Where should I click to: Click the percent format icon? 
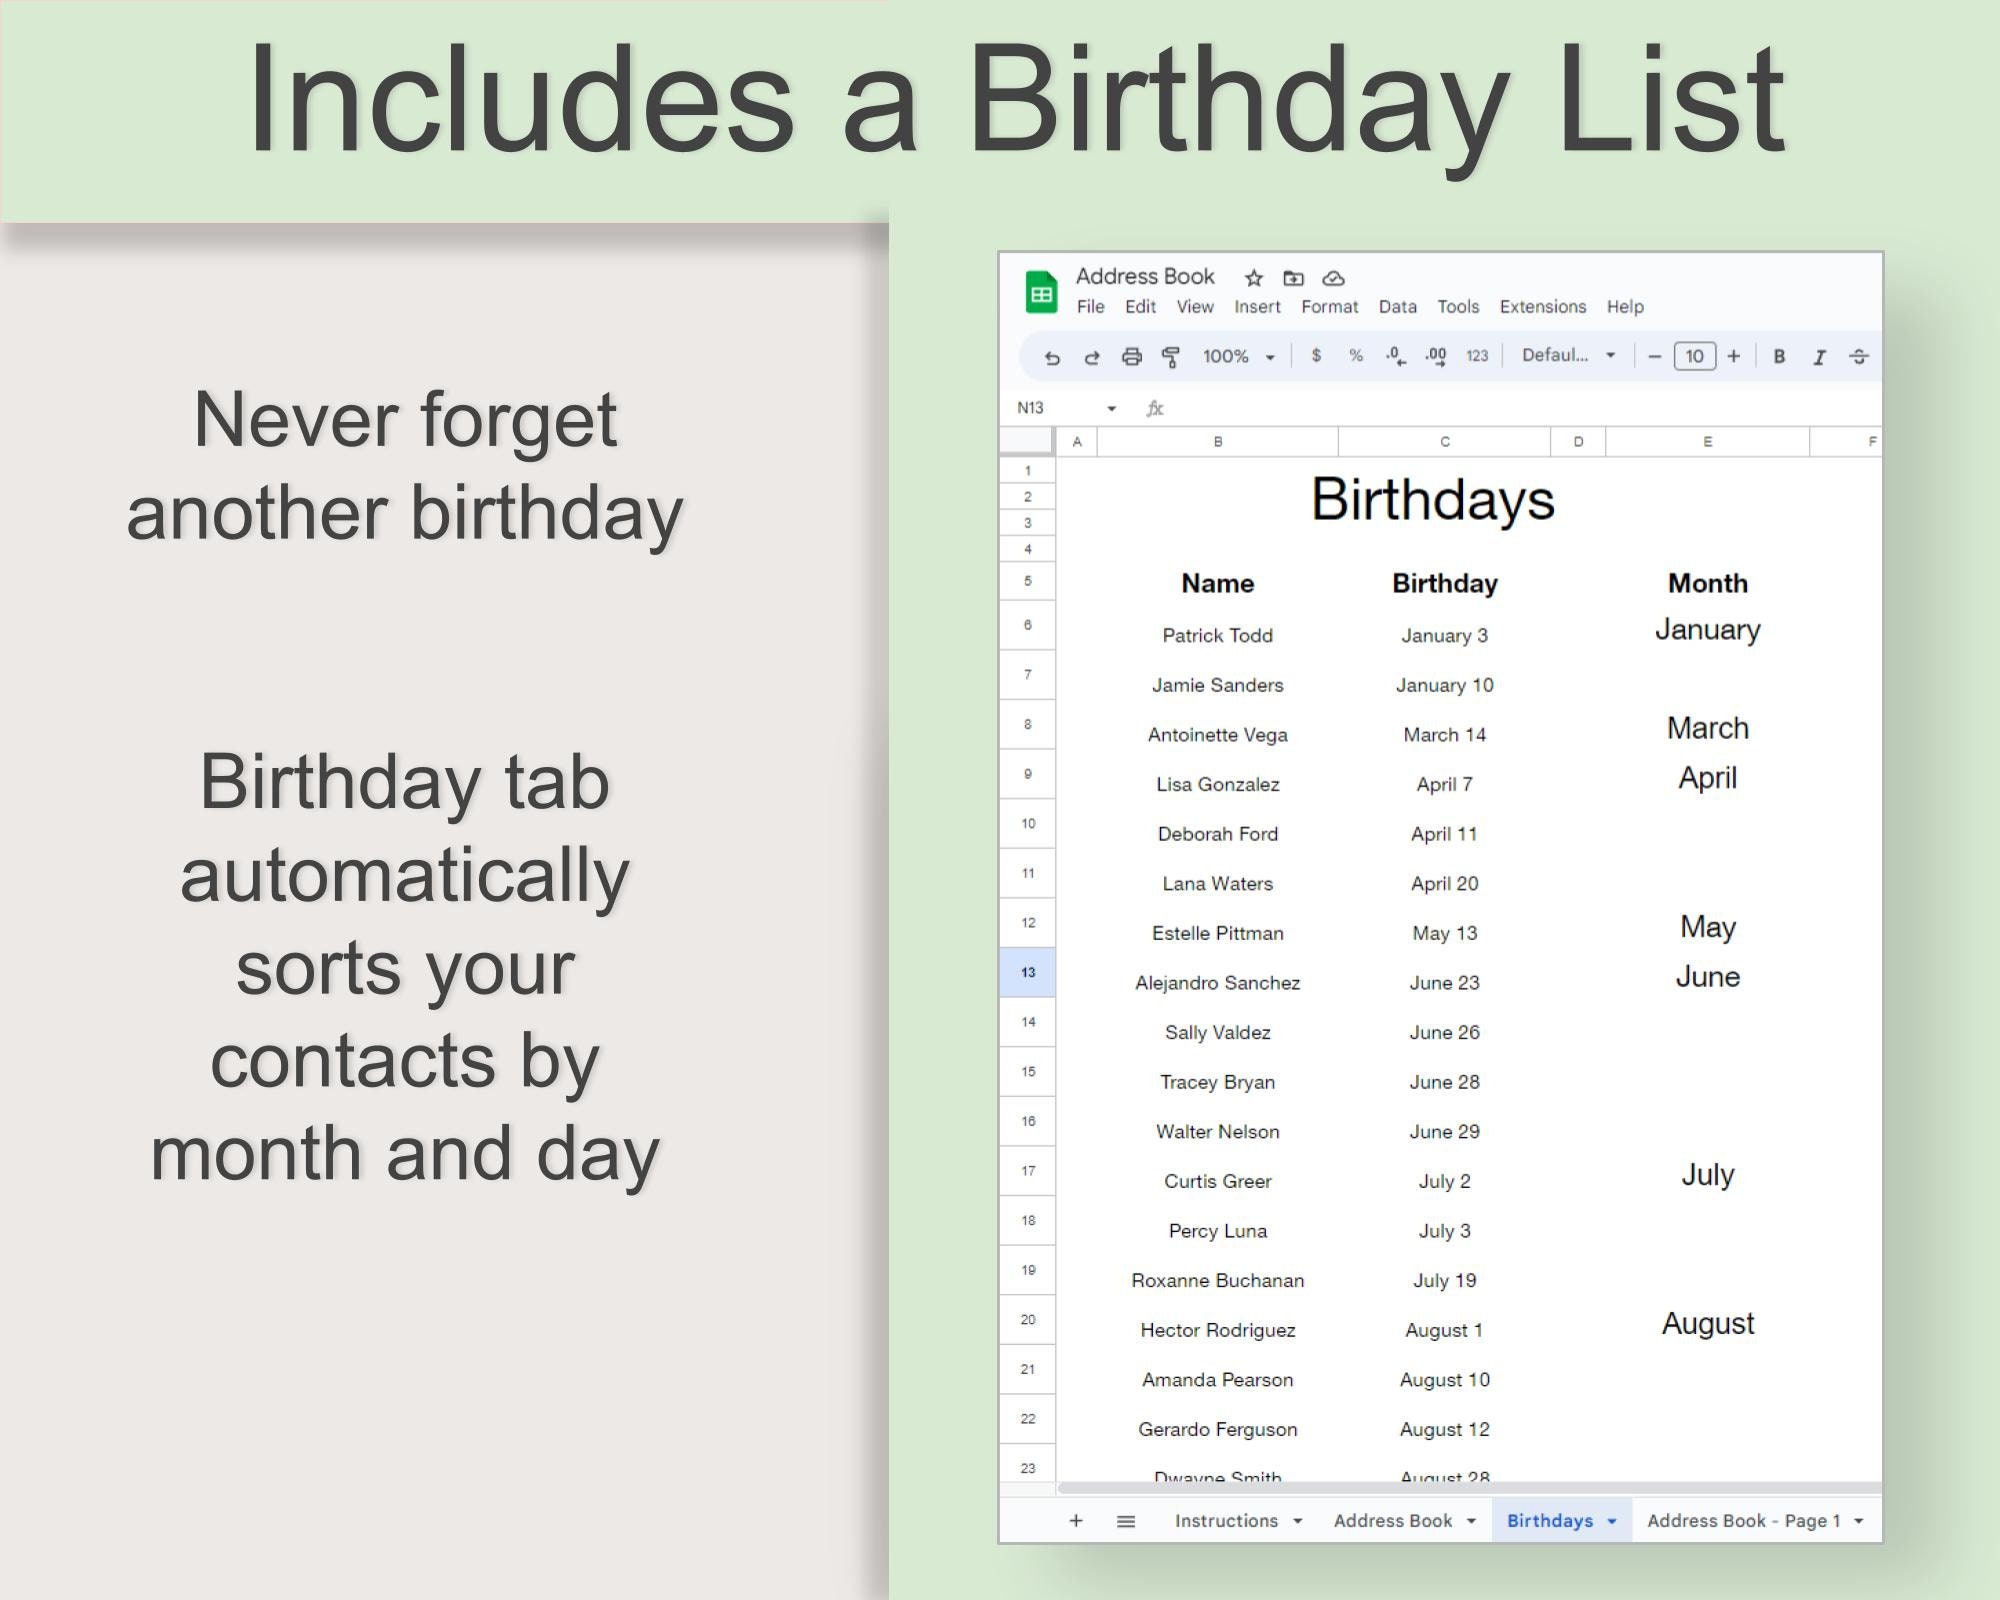point(1355,357)
